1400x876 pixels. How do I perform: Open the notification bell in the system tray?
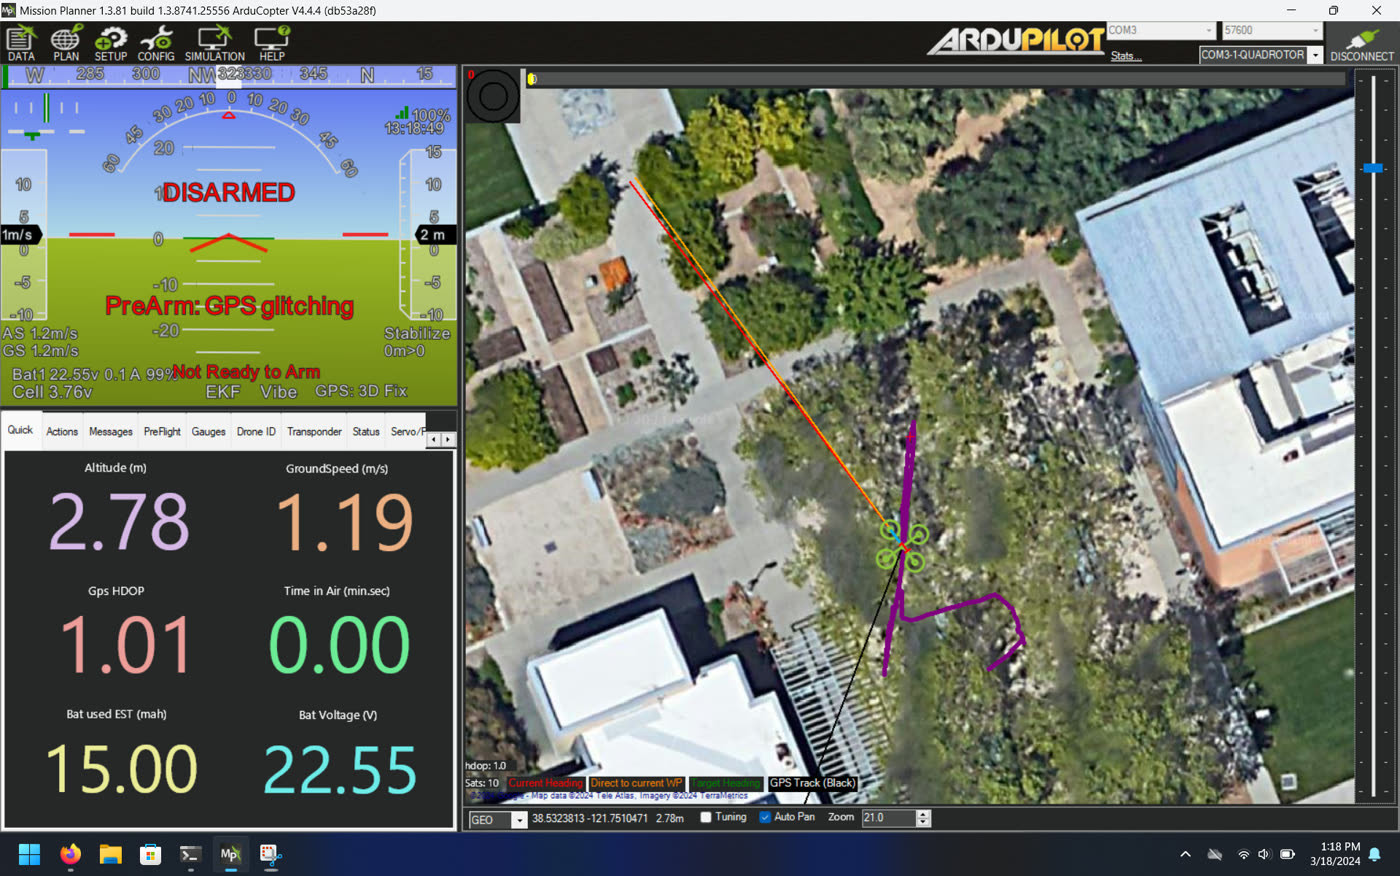(1375, 855)
